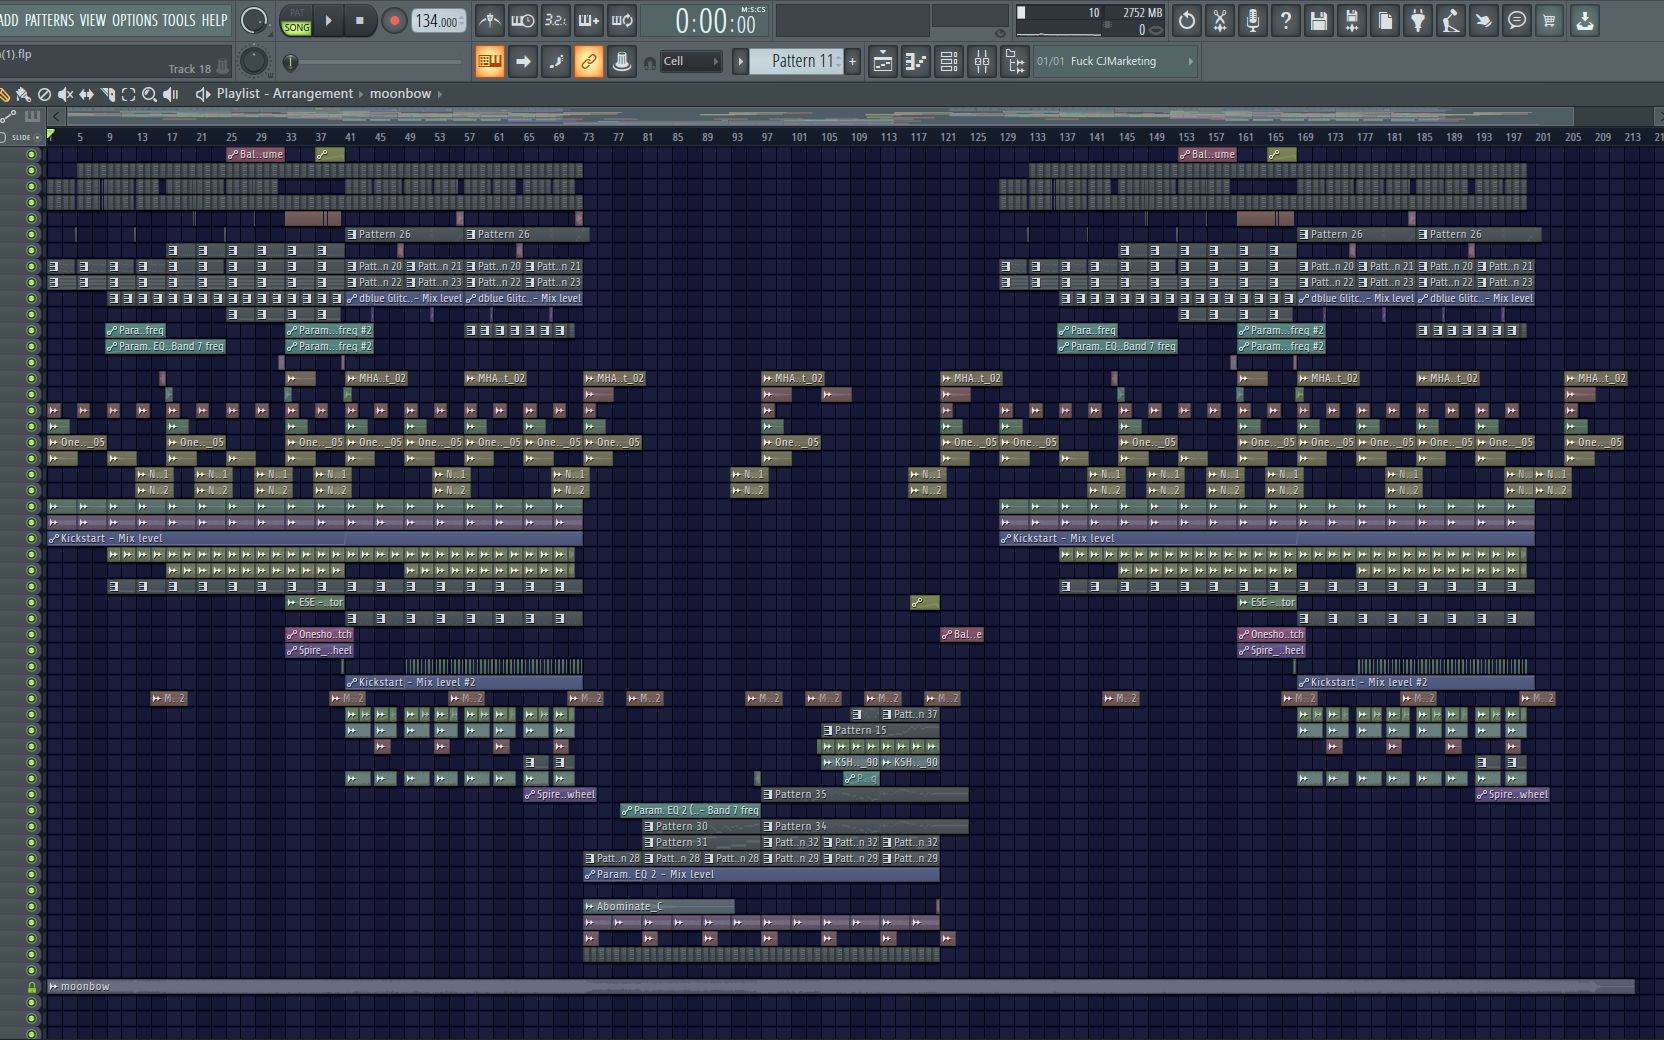Toggle wait for input before recording
The width and height of the screenshot is (1664, 1040).
523,20
